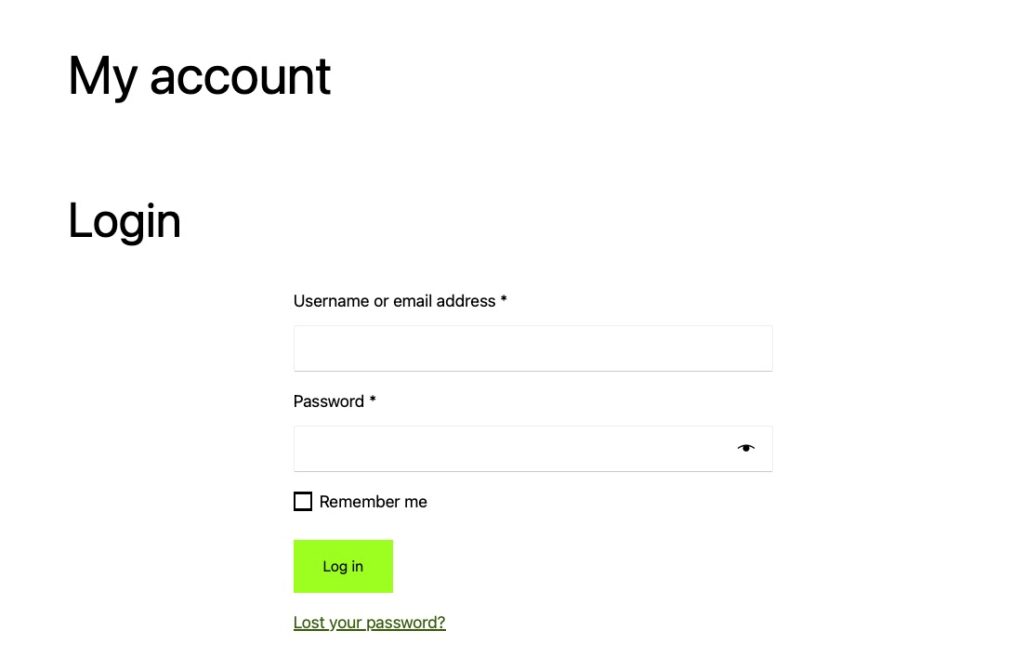Click the My account page heading
This screenshot has width=1024, height=670.
199,76
